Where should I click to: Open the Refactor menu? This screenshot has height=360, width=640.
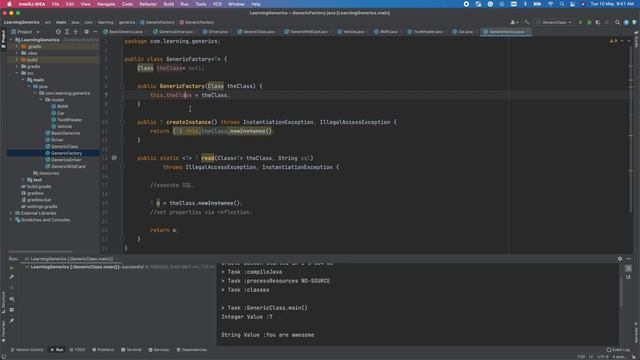click(x=148, y=4)
